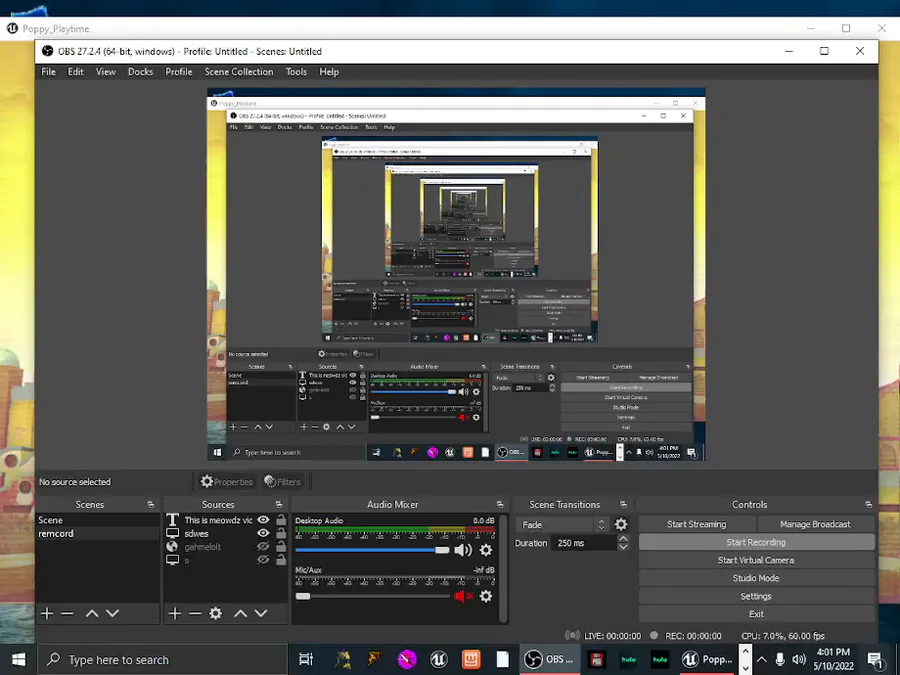
Task: Open source properties gear in Sources toolbar
Action: coord(216,613)
